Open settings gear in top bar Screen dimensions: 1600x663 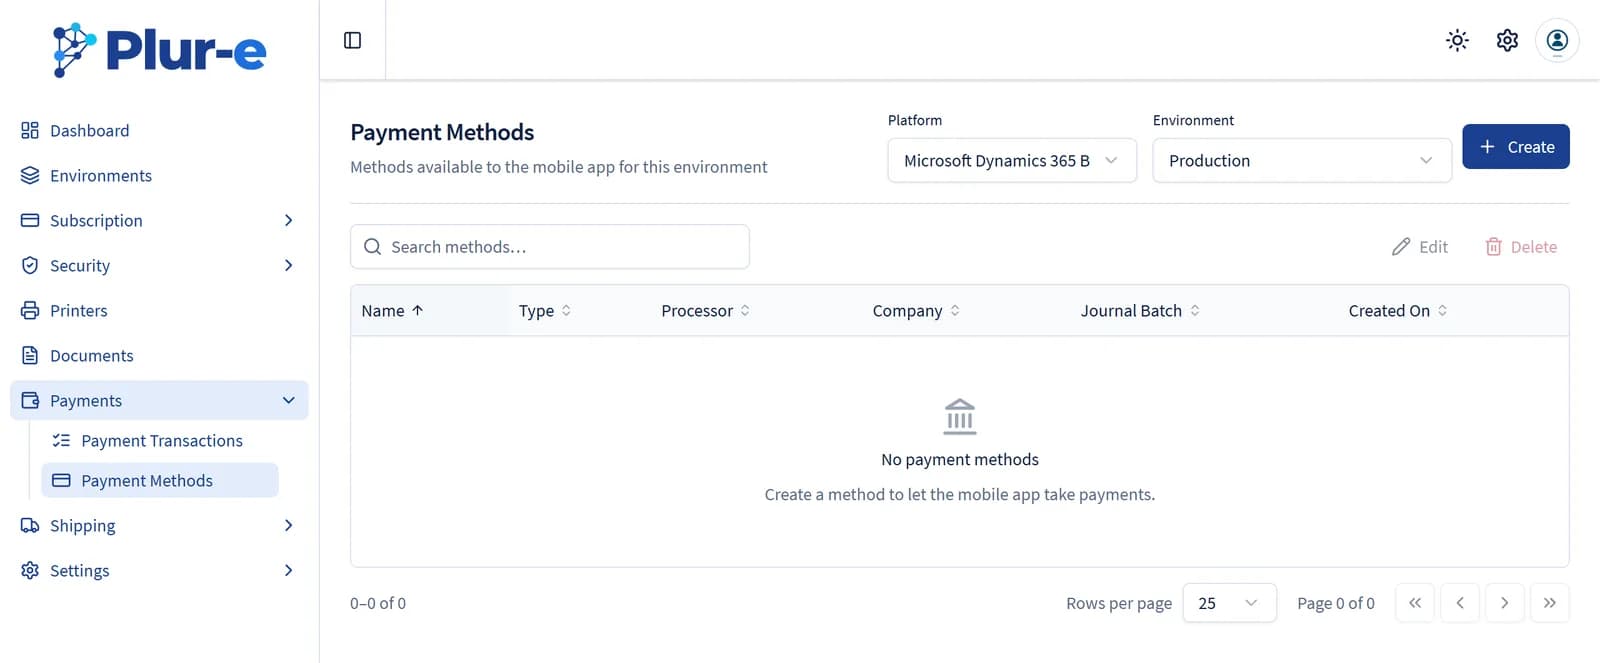[1507, 40]
